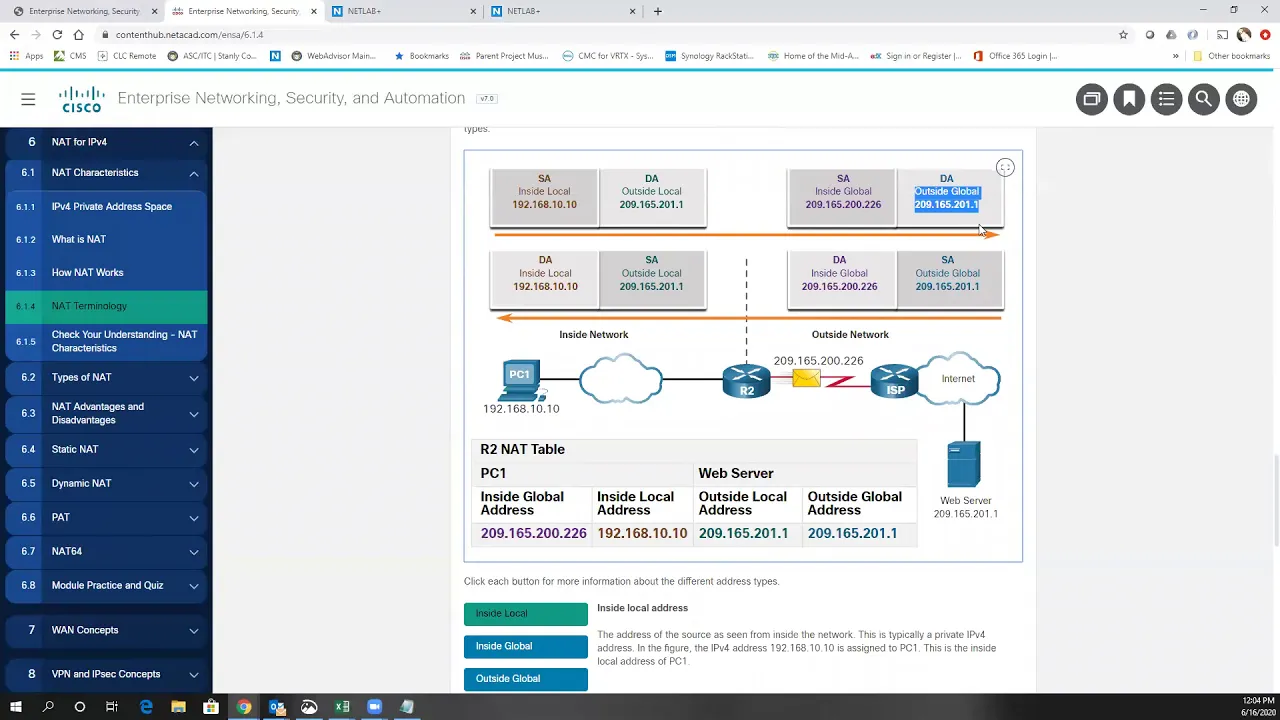Click the ISP router in the diagram
The image size is (1280, 720).
[x=894, y=381]
